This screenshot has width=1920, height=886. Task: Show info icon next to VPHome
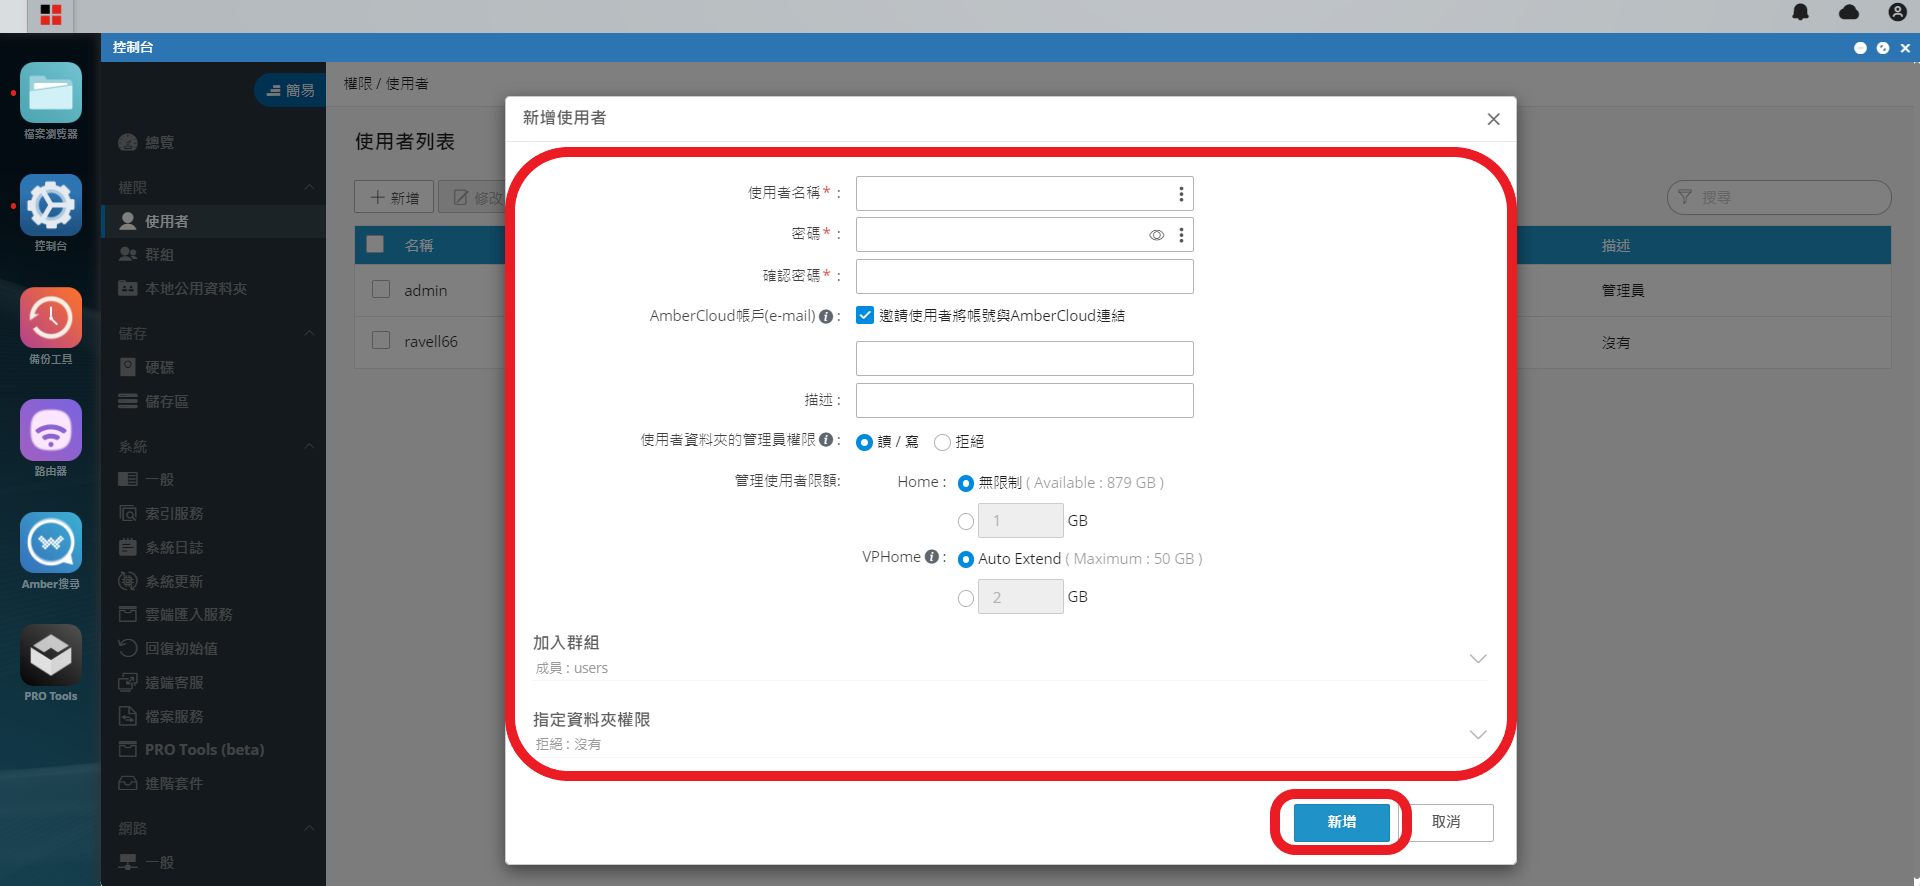click(932, 557)
